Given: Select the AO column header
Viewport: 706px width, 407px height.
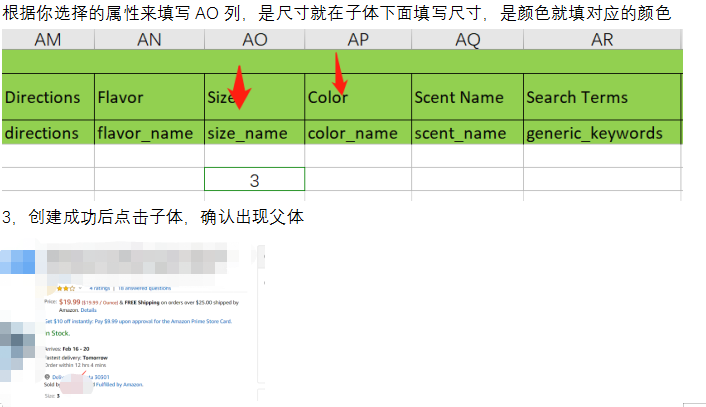Looking at the screenshot, I should click(x=254, y=40).
